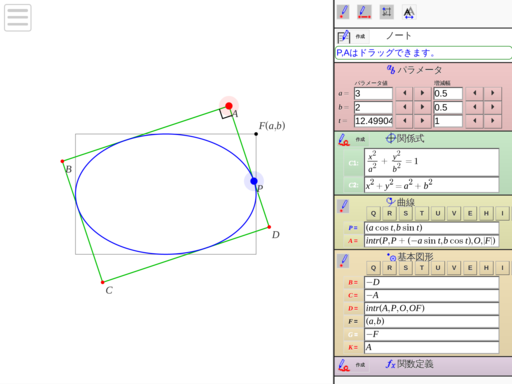This screenshot has height=384, width=512.
Task: Click H button in 基本図形 section
Action: coord(486,268)
